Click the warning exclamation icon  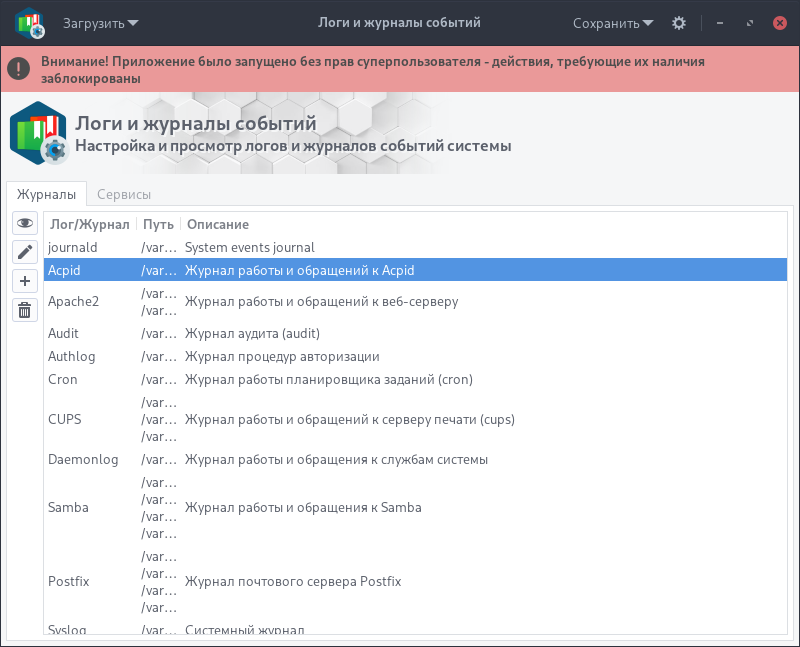(x=19, y=68)
